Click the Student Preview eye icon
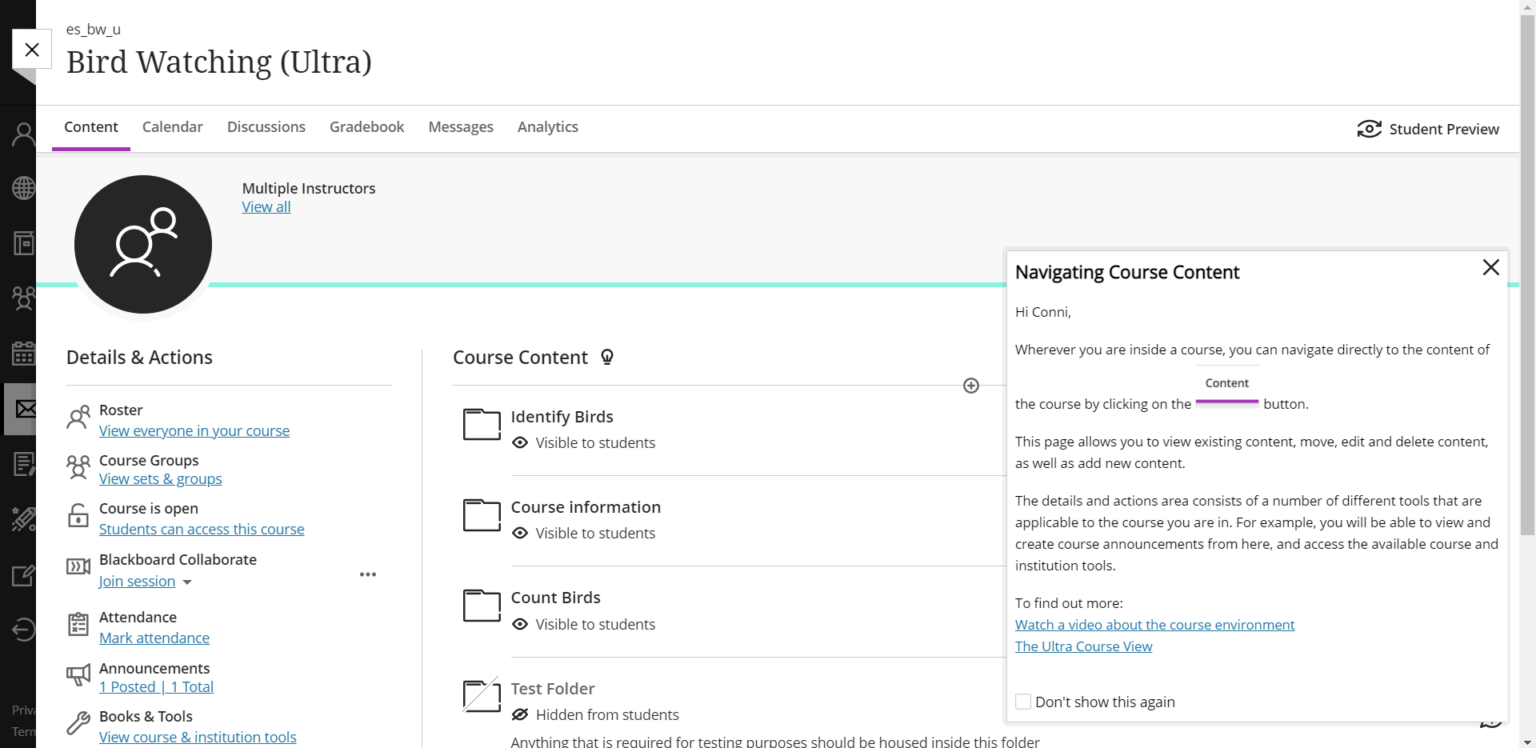 click(1369, 129)
